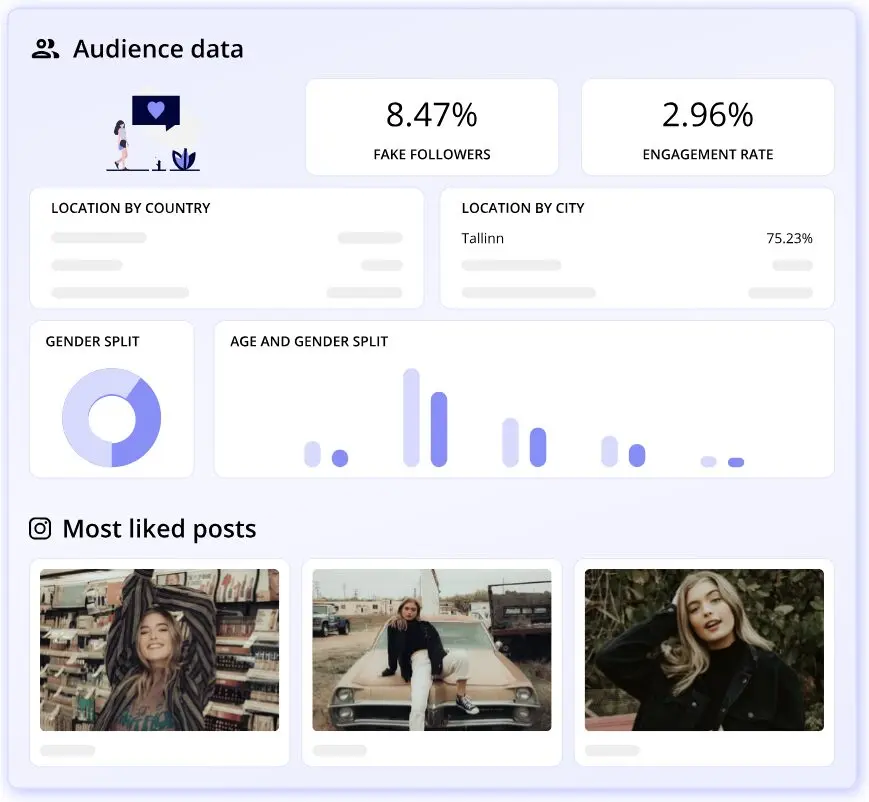The height and width of the screenshot is (802, 869).
Task: Click the smallest rightmost dark bar
Action: pyautogui.click(x=736, y=462)
